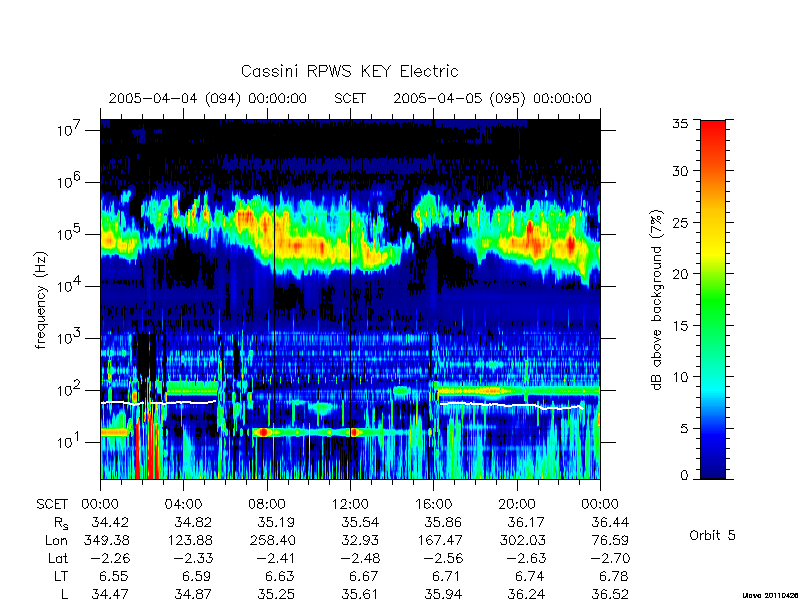
Task: Click the Orbit 5 label
Action: click(x=712, y=536)
